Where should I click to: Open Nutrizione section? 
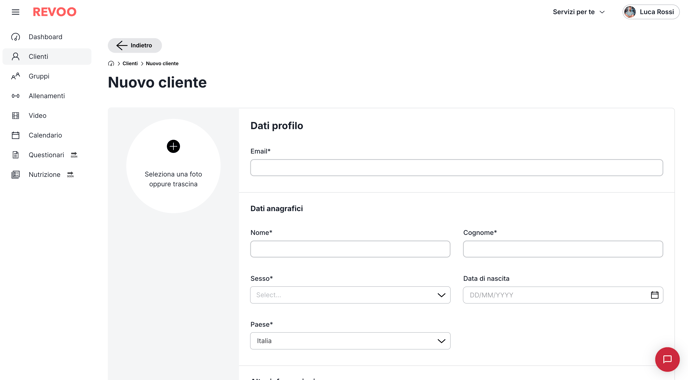(x=47, y=175)
